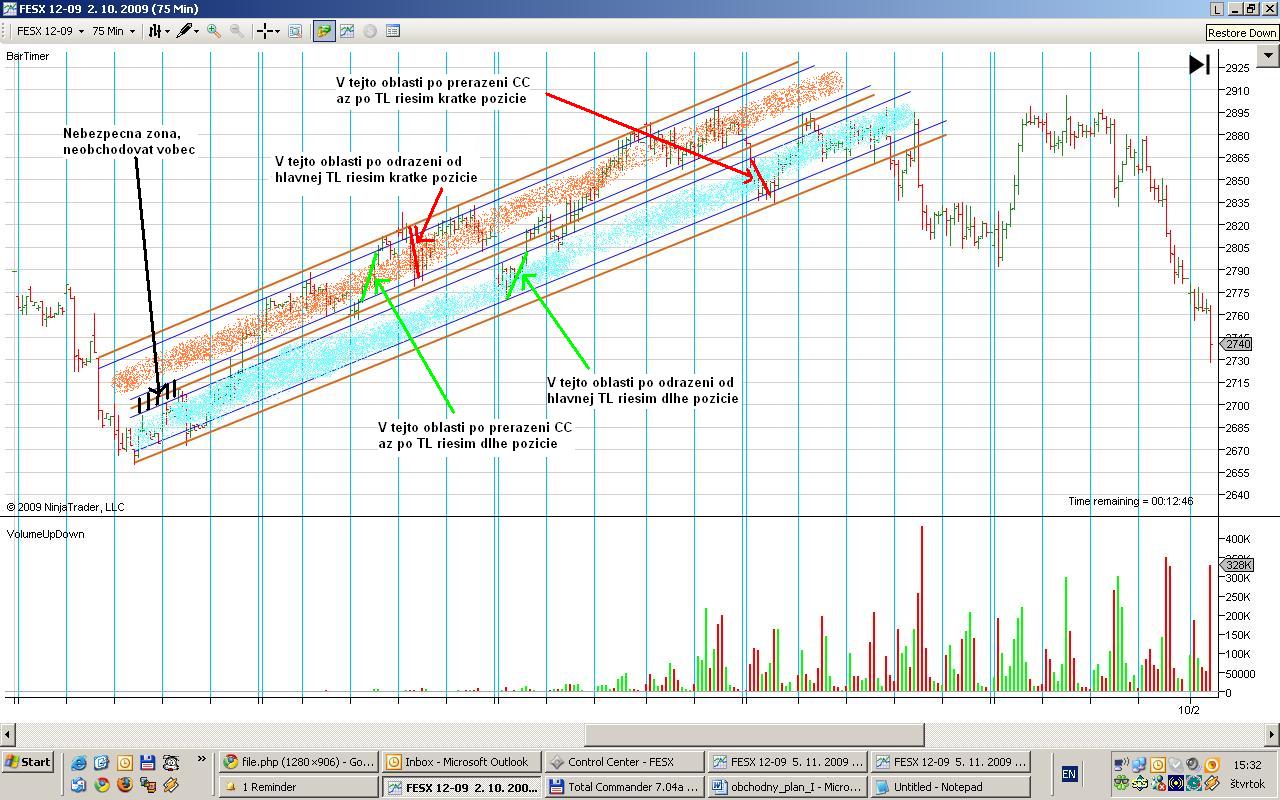
Task: Click the 15:32 system tray clock
Action: coord(1247,765)
